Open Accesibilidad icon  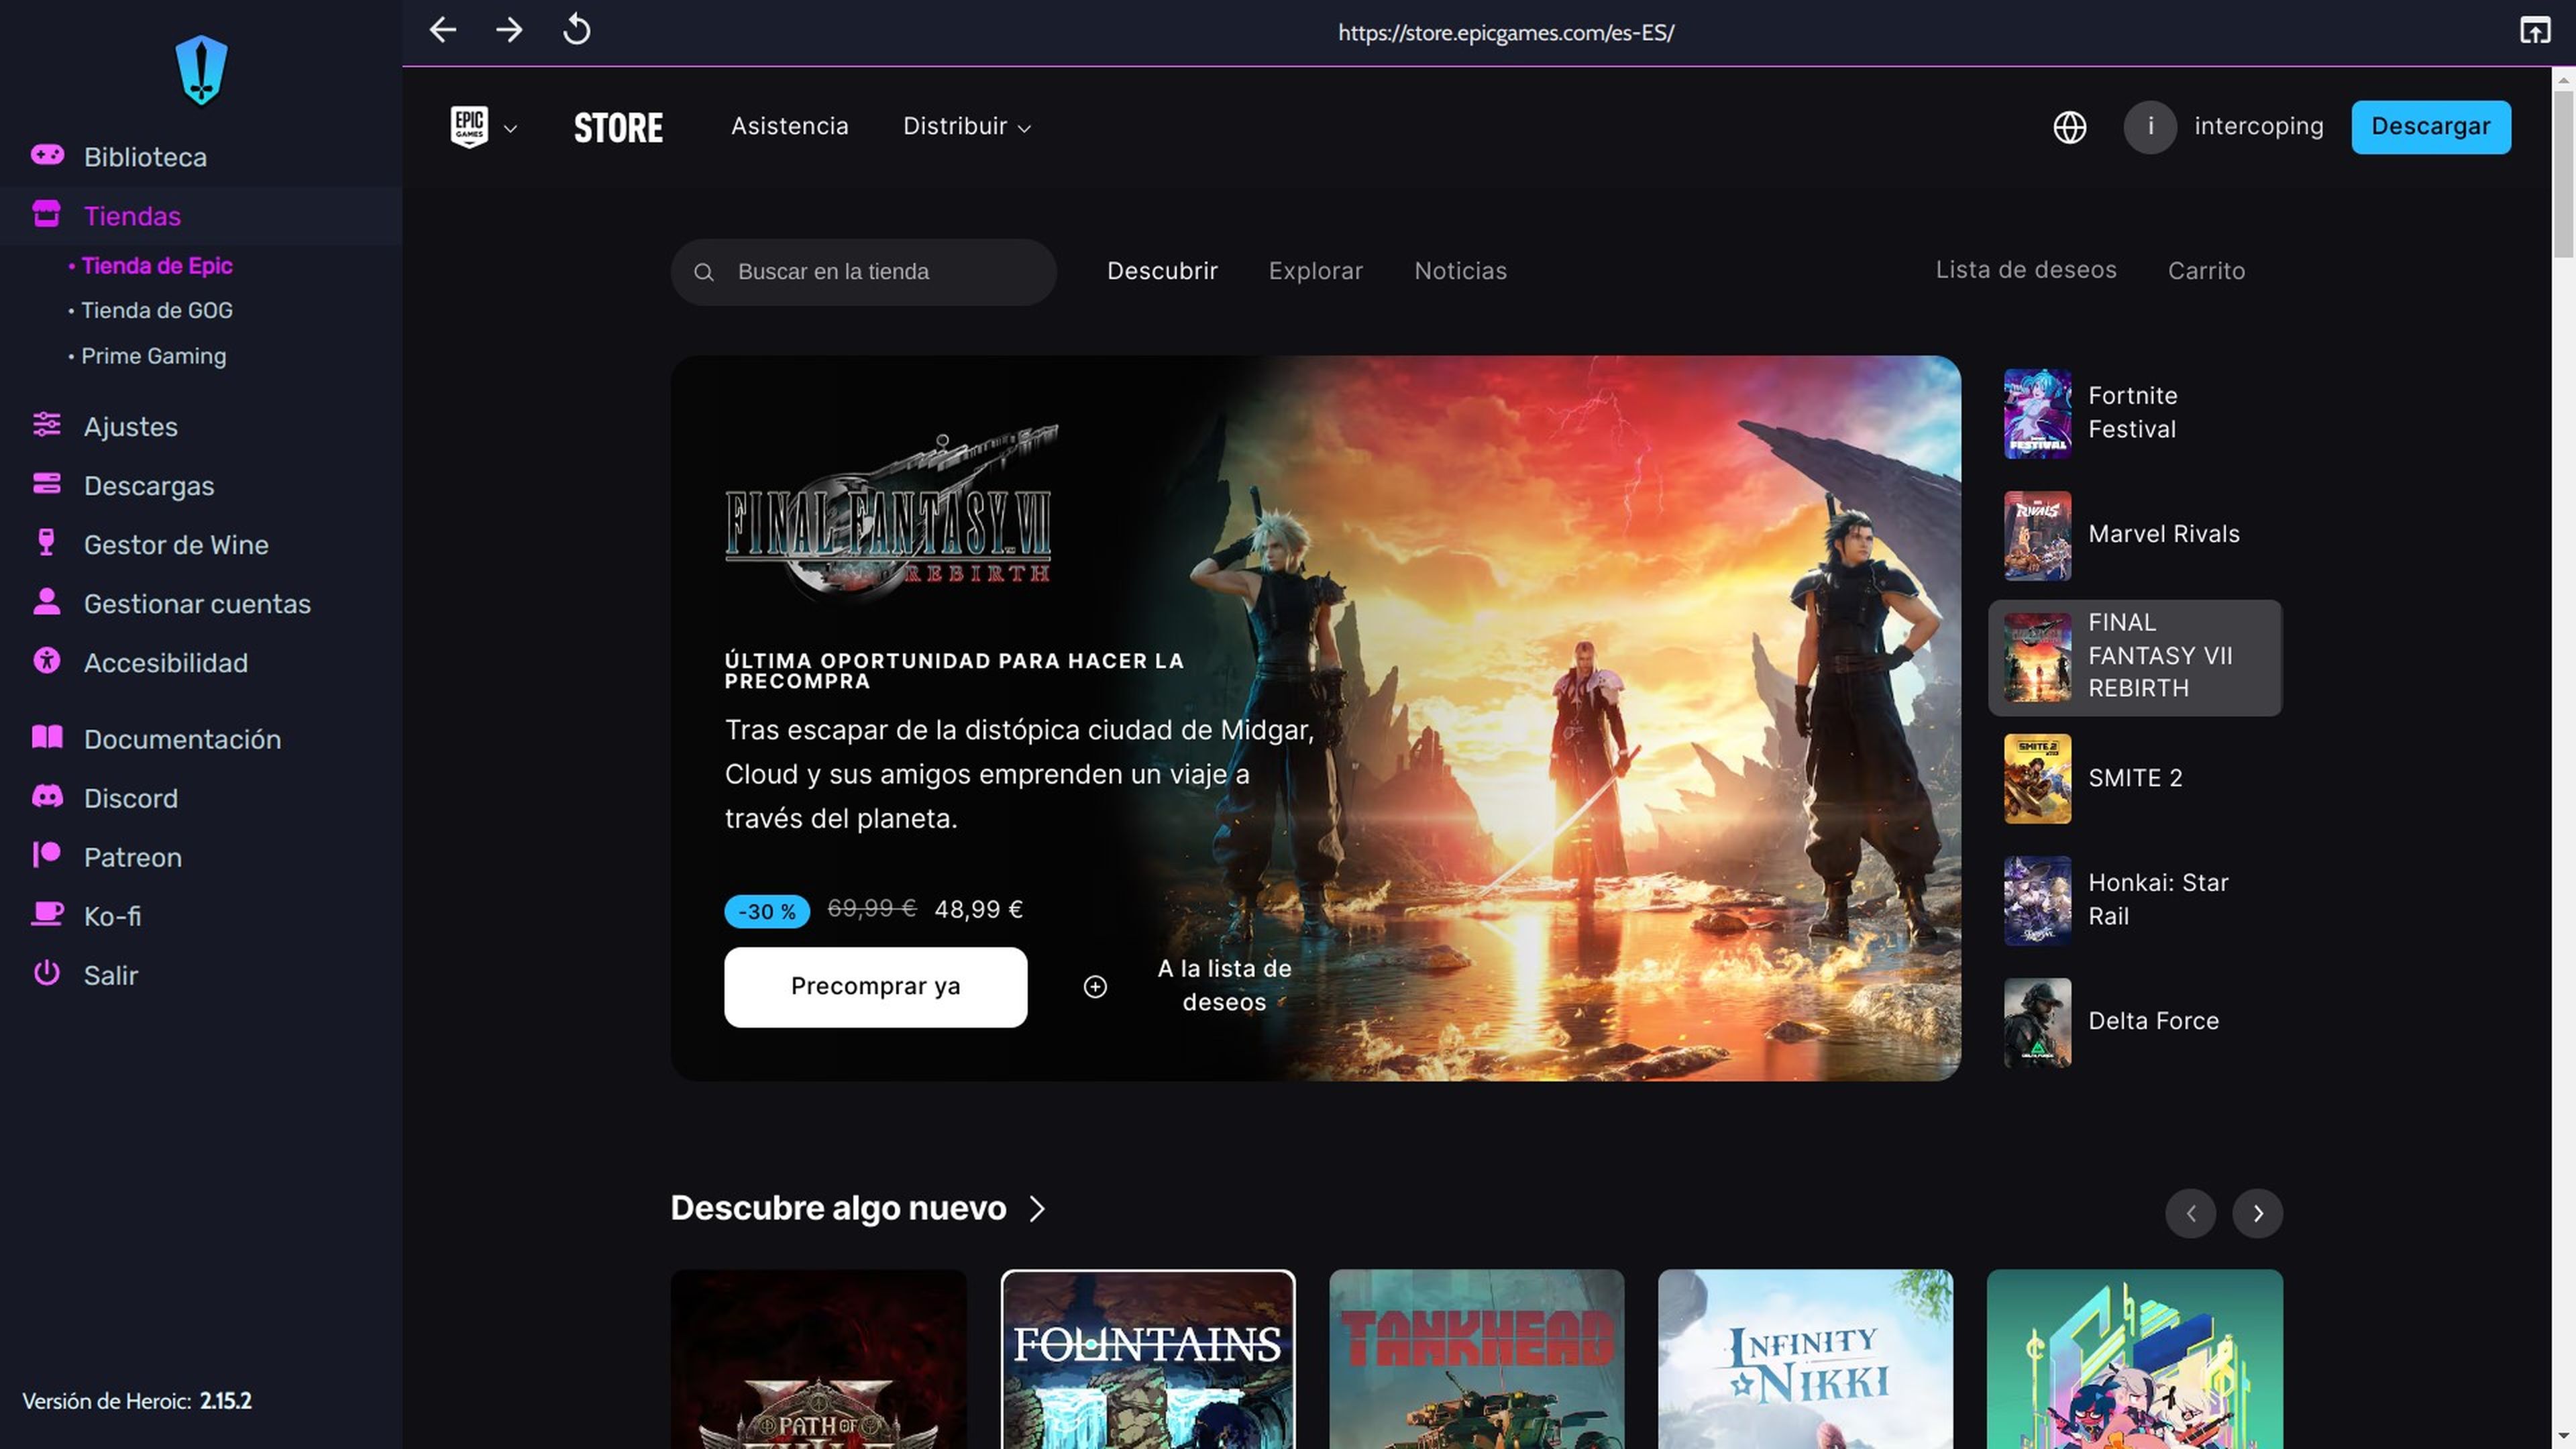click(x=46, y=661)
